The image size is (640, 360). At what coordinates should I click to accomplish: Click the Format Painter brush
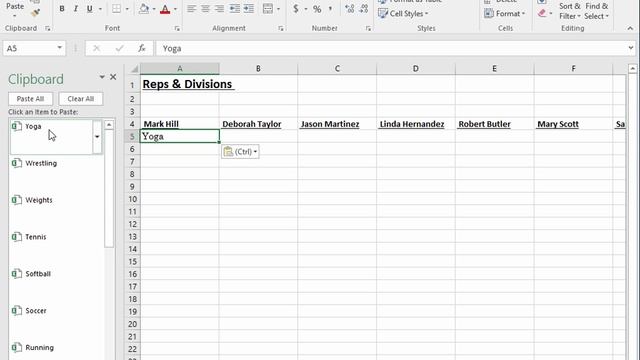point(35,13)
